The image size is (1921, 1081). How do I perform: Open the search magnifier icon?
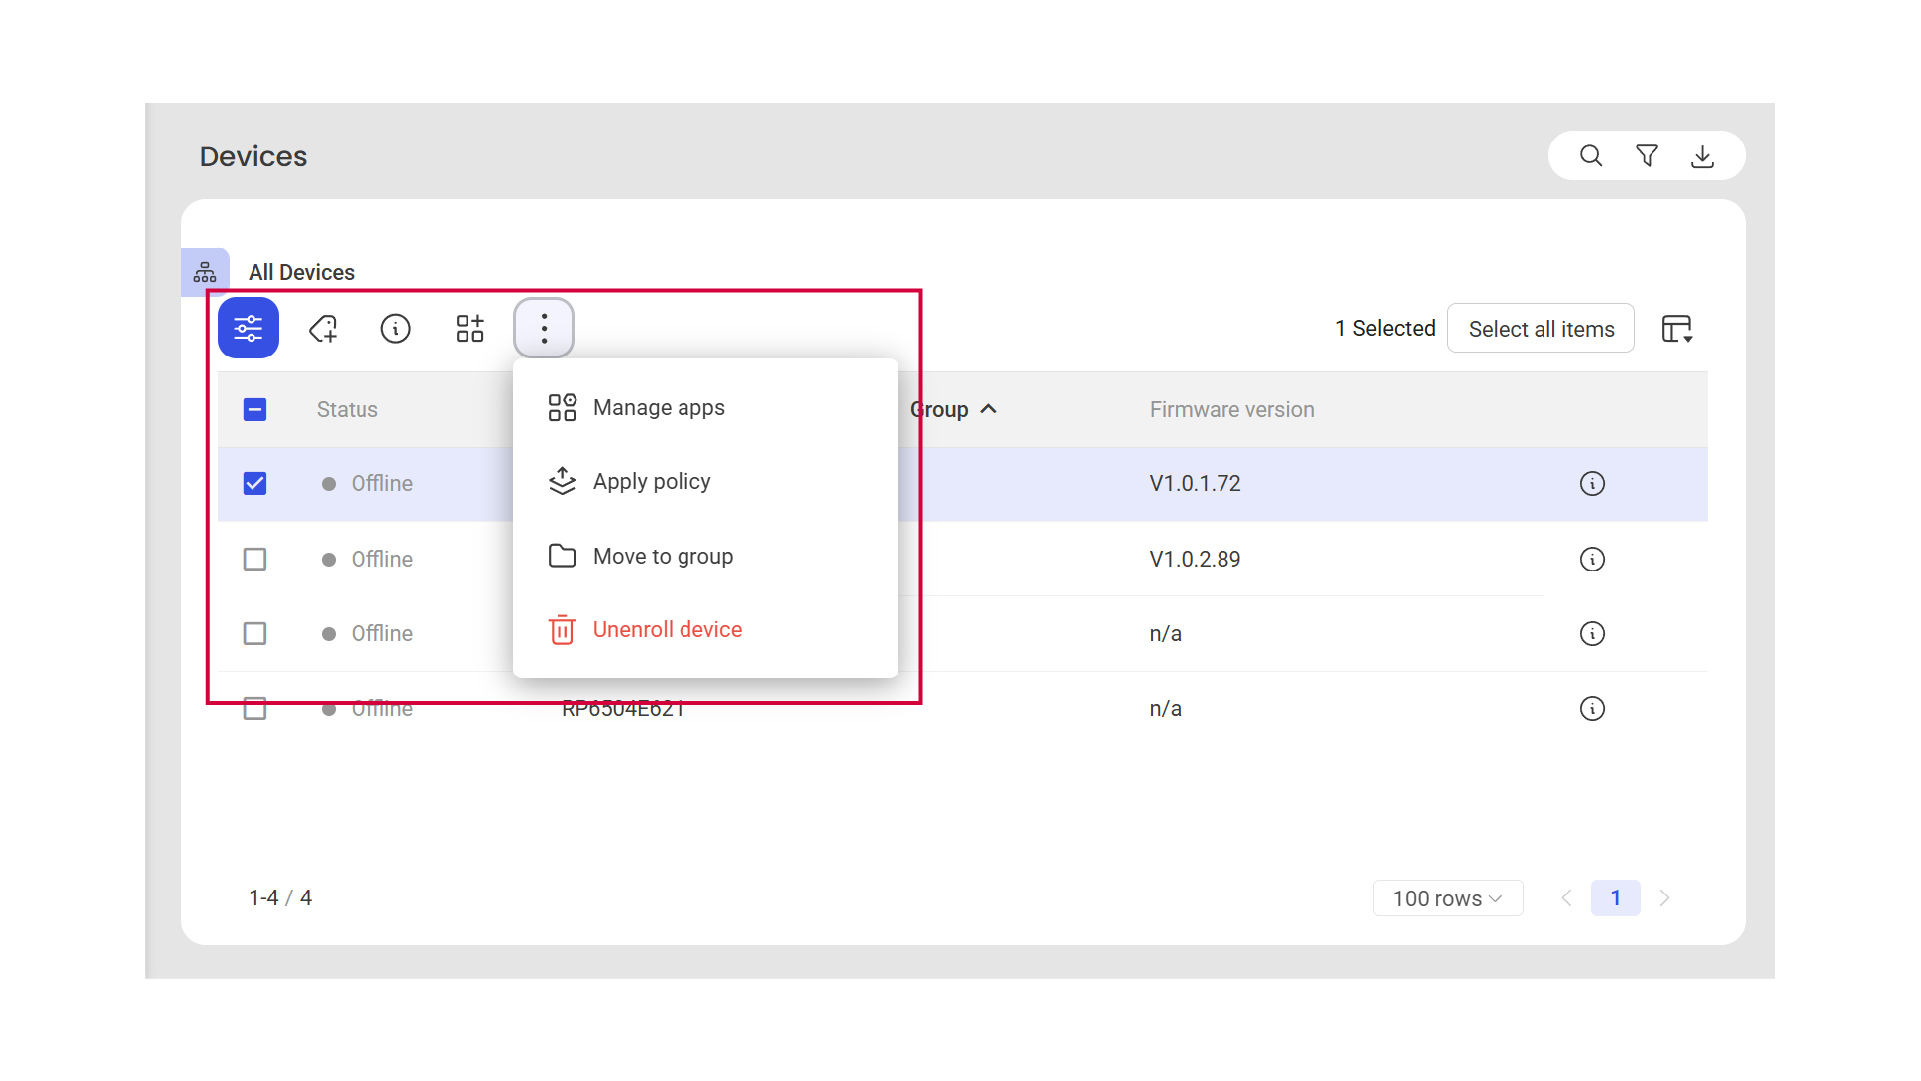[1590, 156]
